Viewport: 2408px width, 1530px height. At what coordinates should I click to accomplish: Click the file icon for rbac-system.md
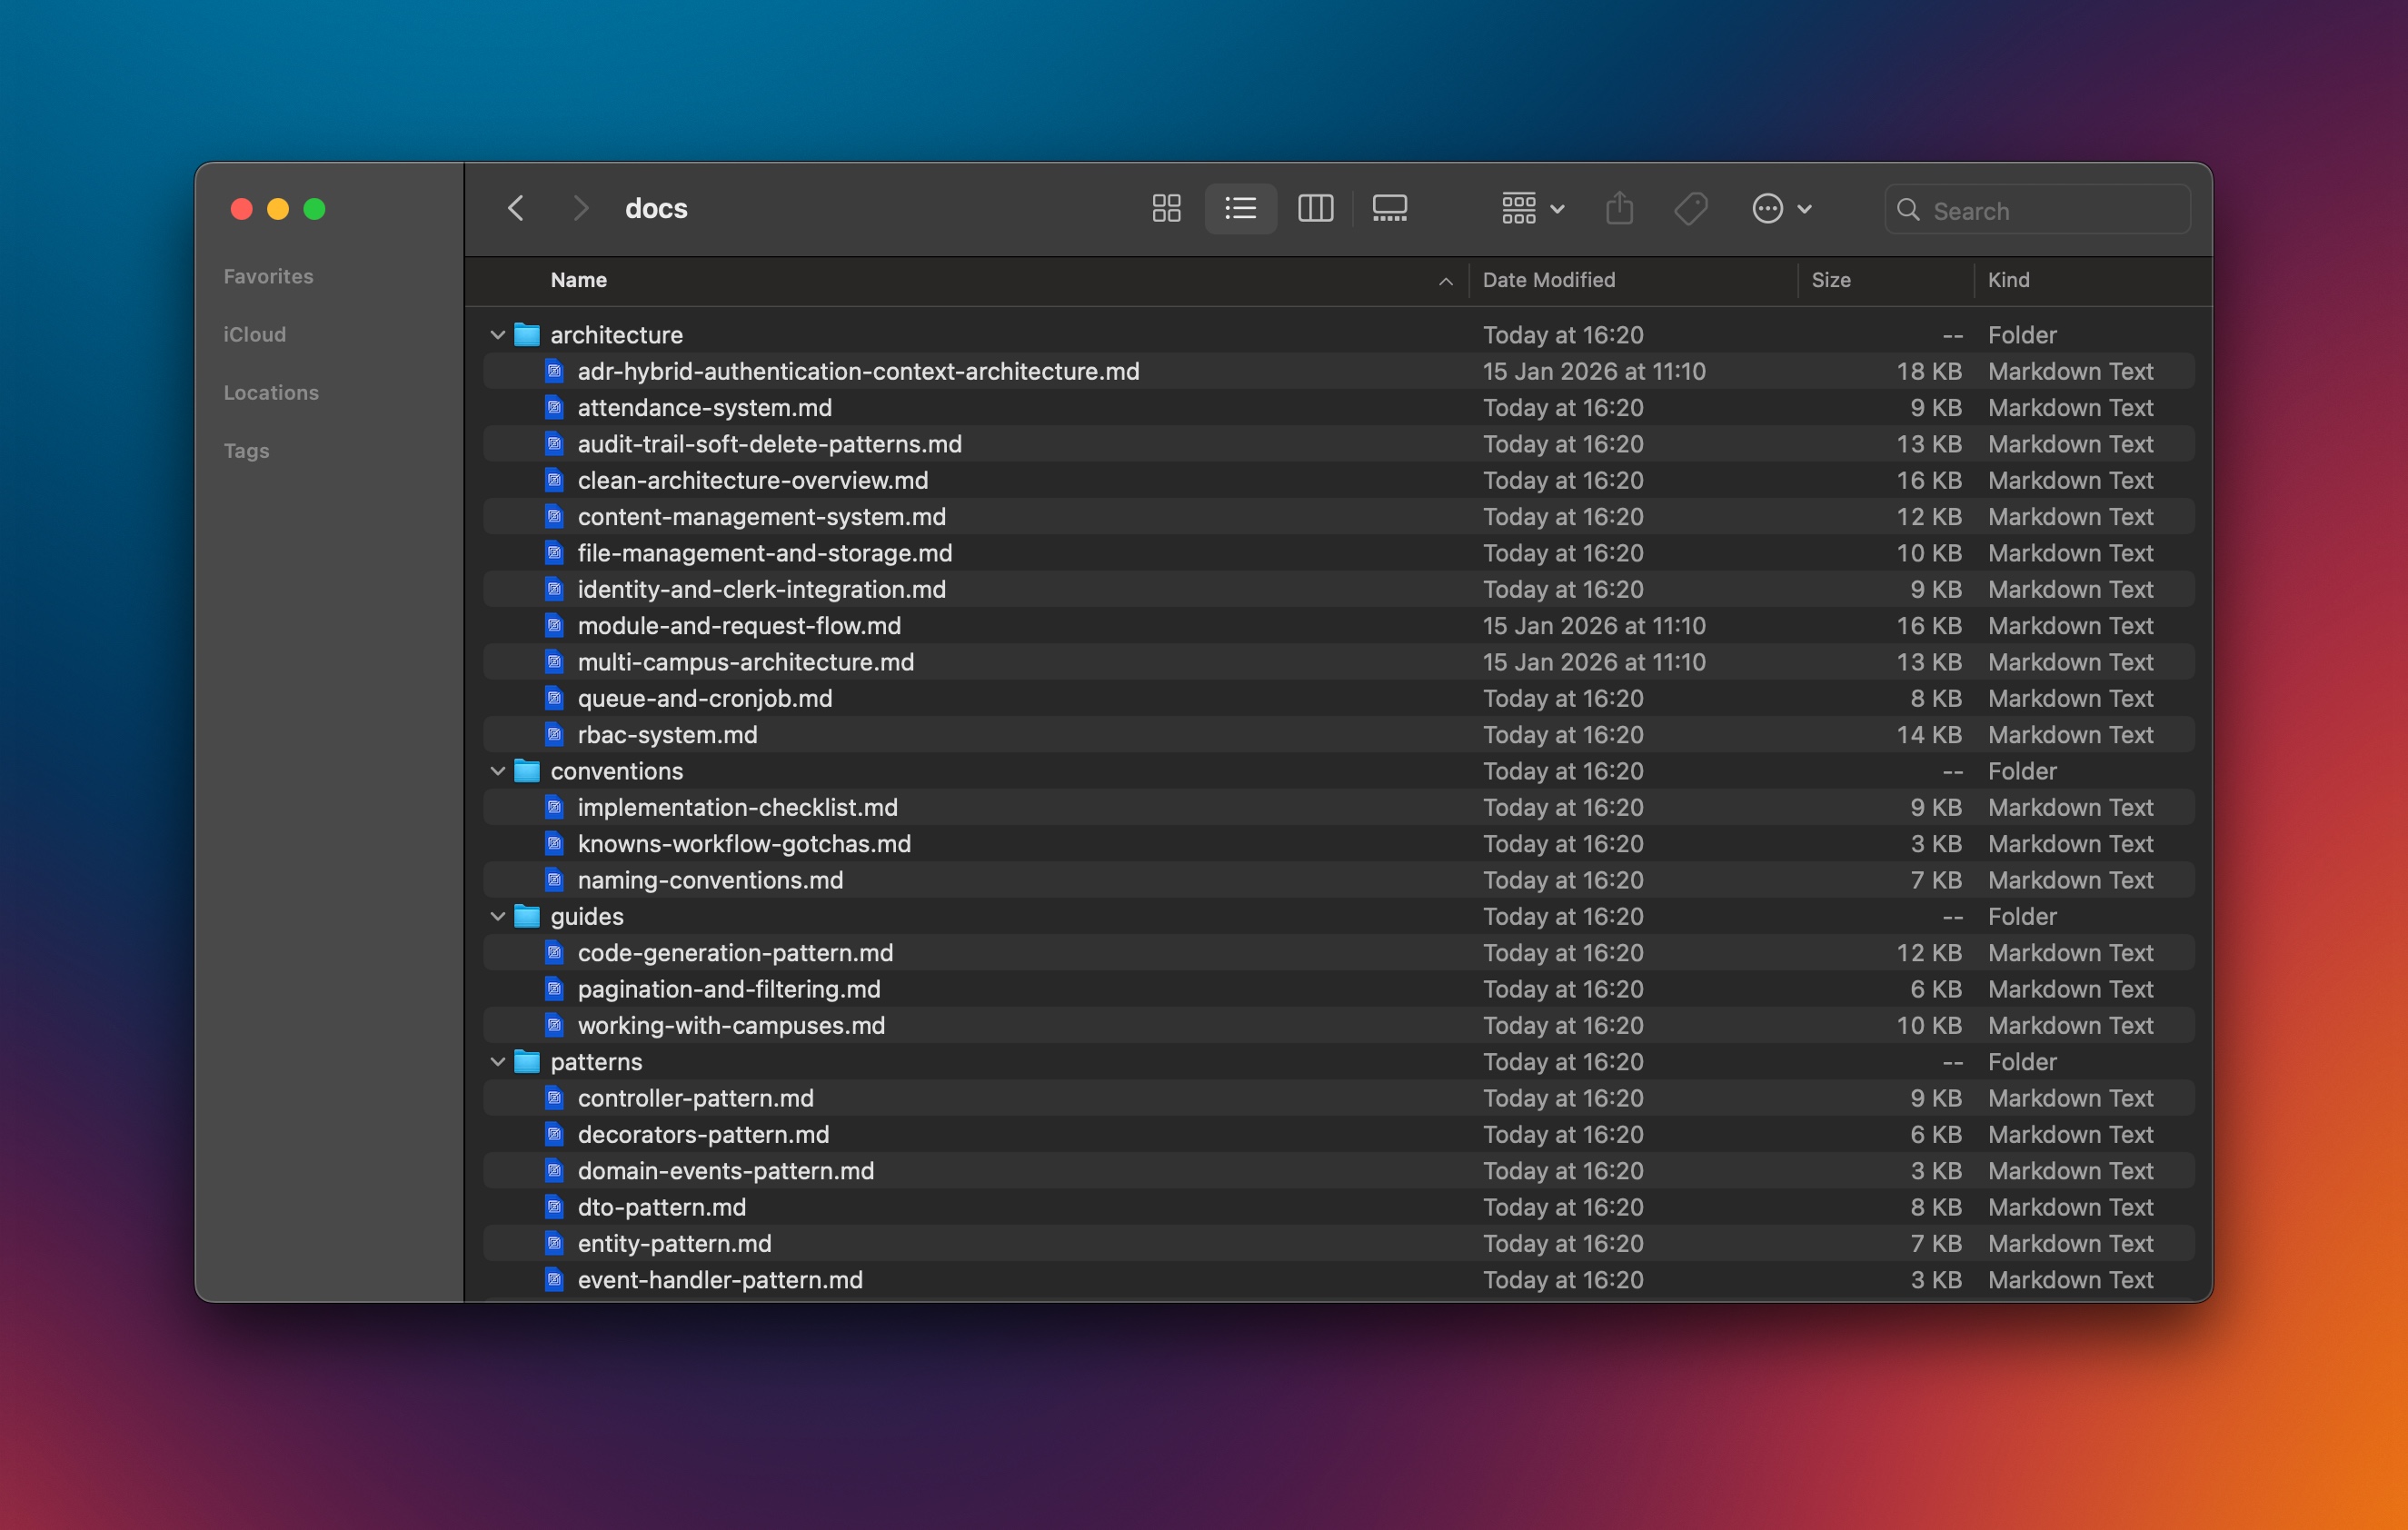pyautogui.click(x=554, y=735)
